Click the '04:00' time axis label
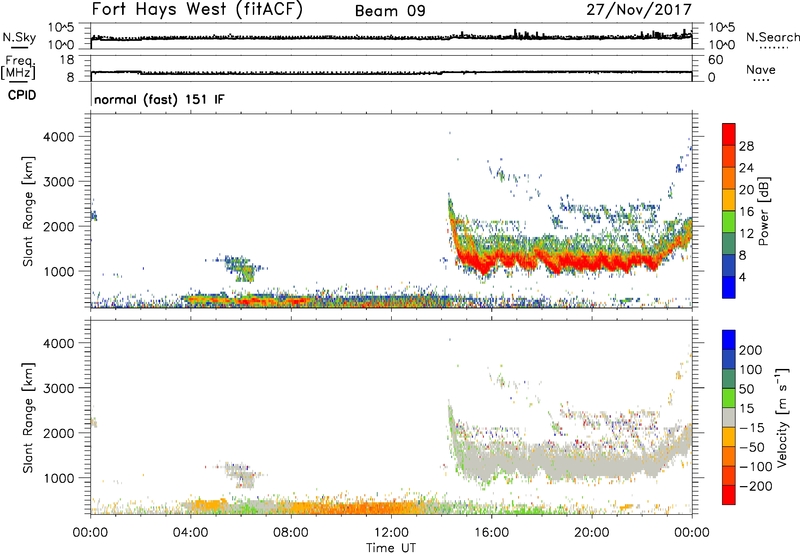The width and height of the screenshot is (800, 554). (190, 533)
